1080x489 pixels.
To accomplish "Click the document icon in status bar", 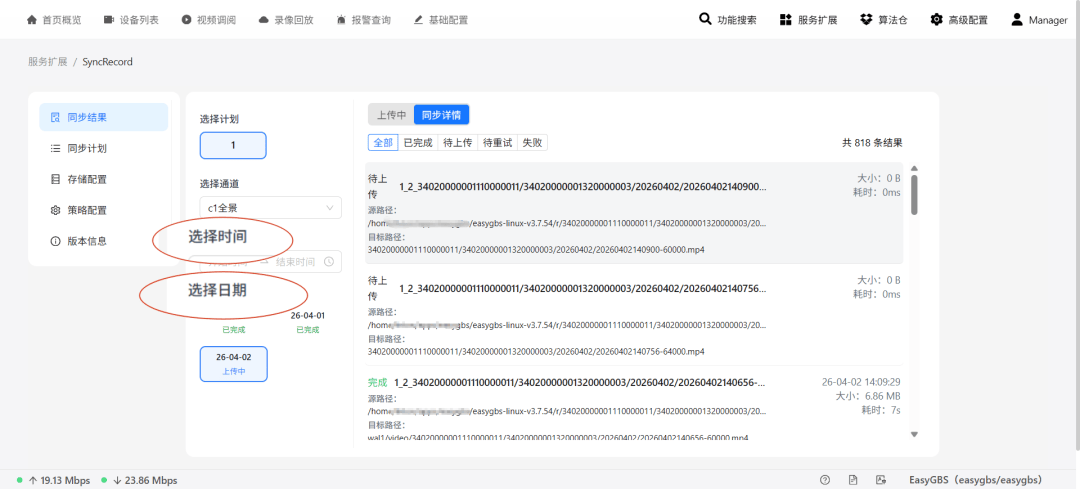I will (x=853, y=480).
